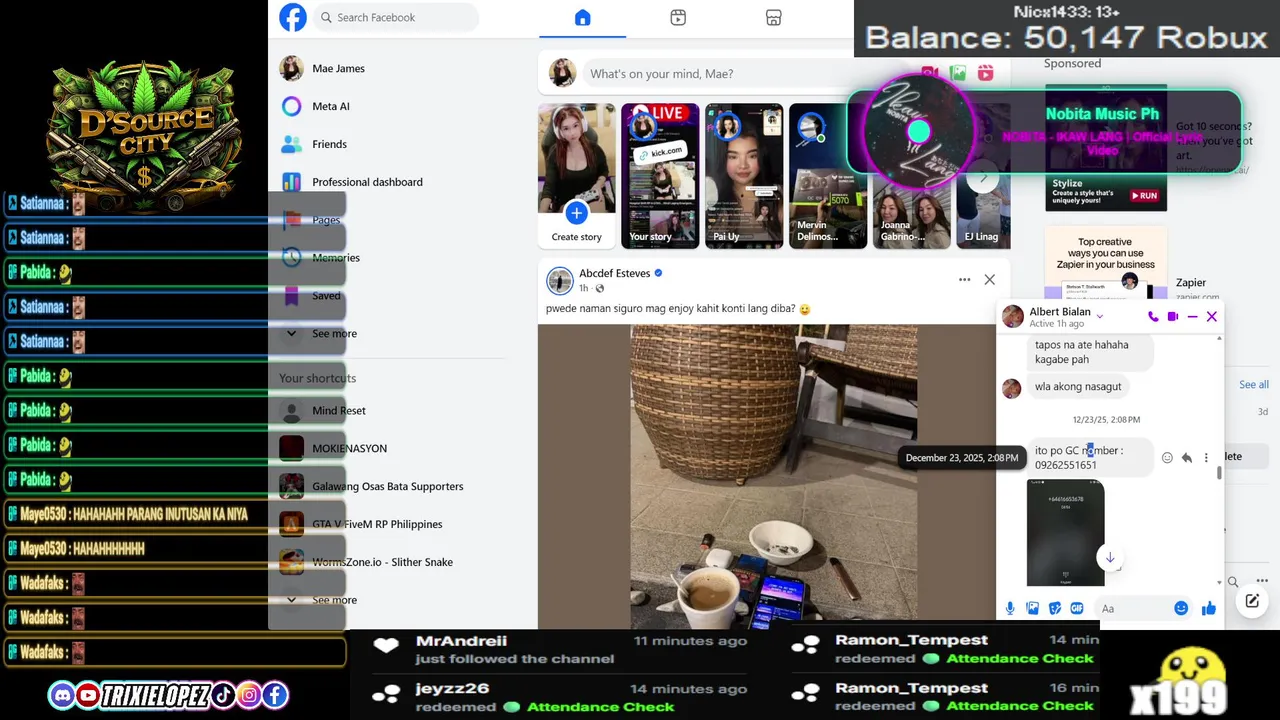Add photo/video to a new post
This screenshot has width=1280, height=720.
coord(958,73)
